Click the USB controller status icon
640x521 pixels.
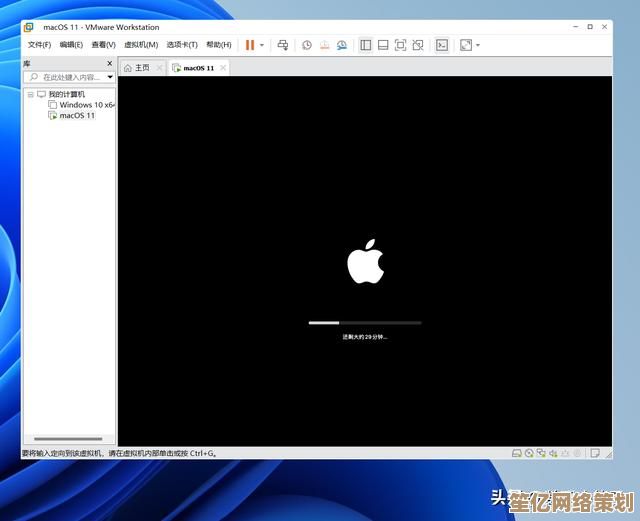click(x=565, y=453)
